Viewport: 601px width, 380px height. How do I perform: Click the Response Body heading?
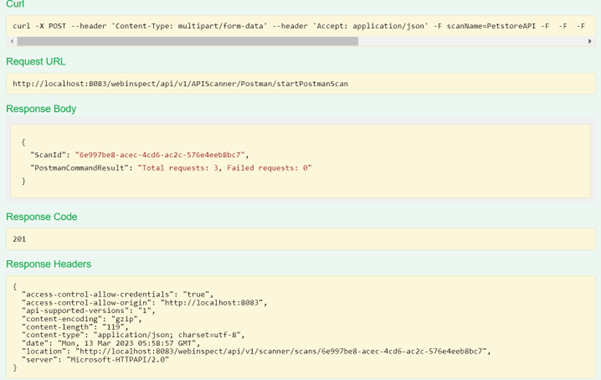(41, 109)
